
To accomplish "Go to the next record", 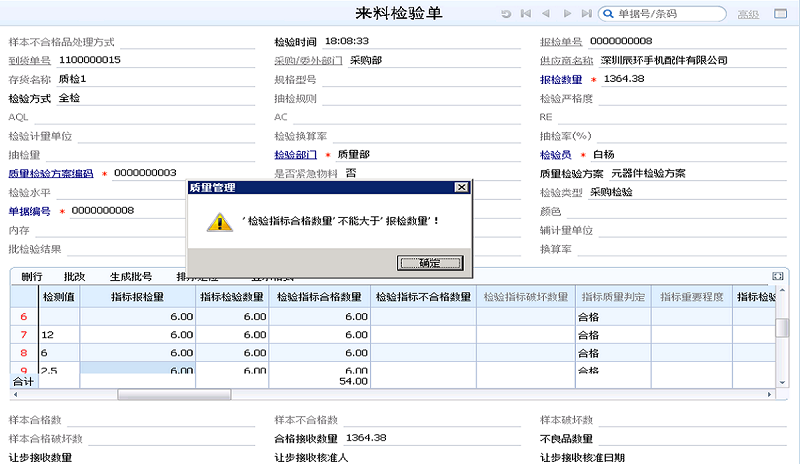I will pos(567,14).
